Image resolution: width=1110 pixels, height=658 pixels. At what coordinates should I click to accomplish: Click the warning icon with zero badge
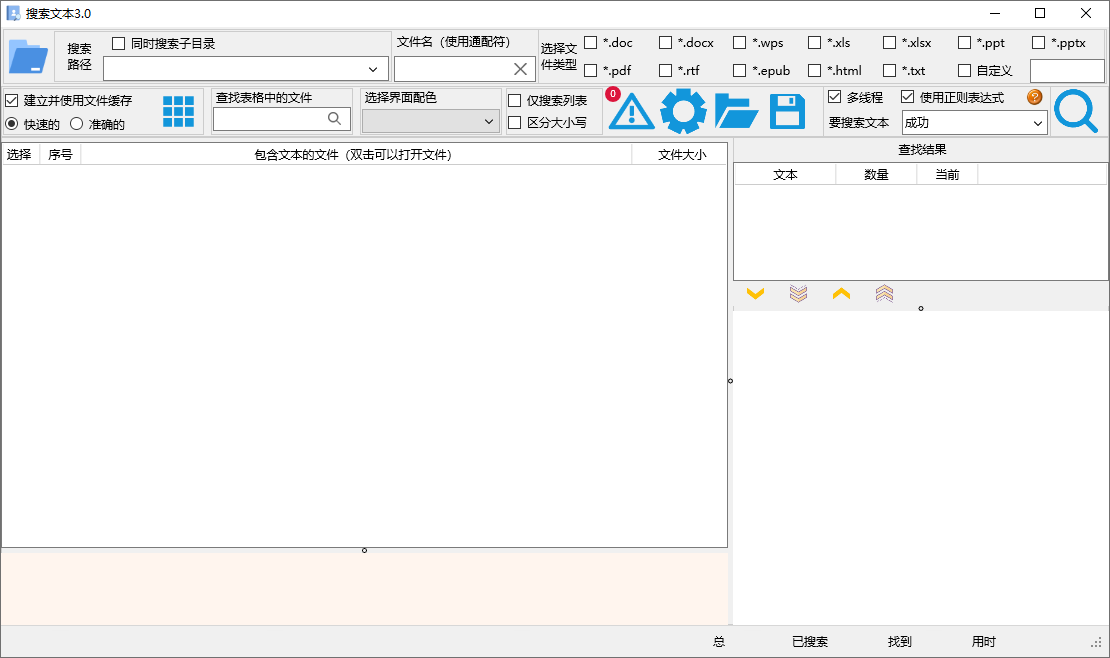631,112
